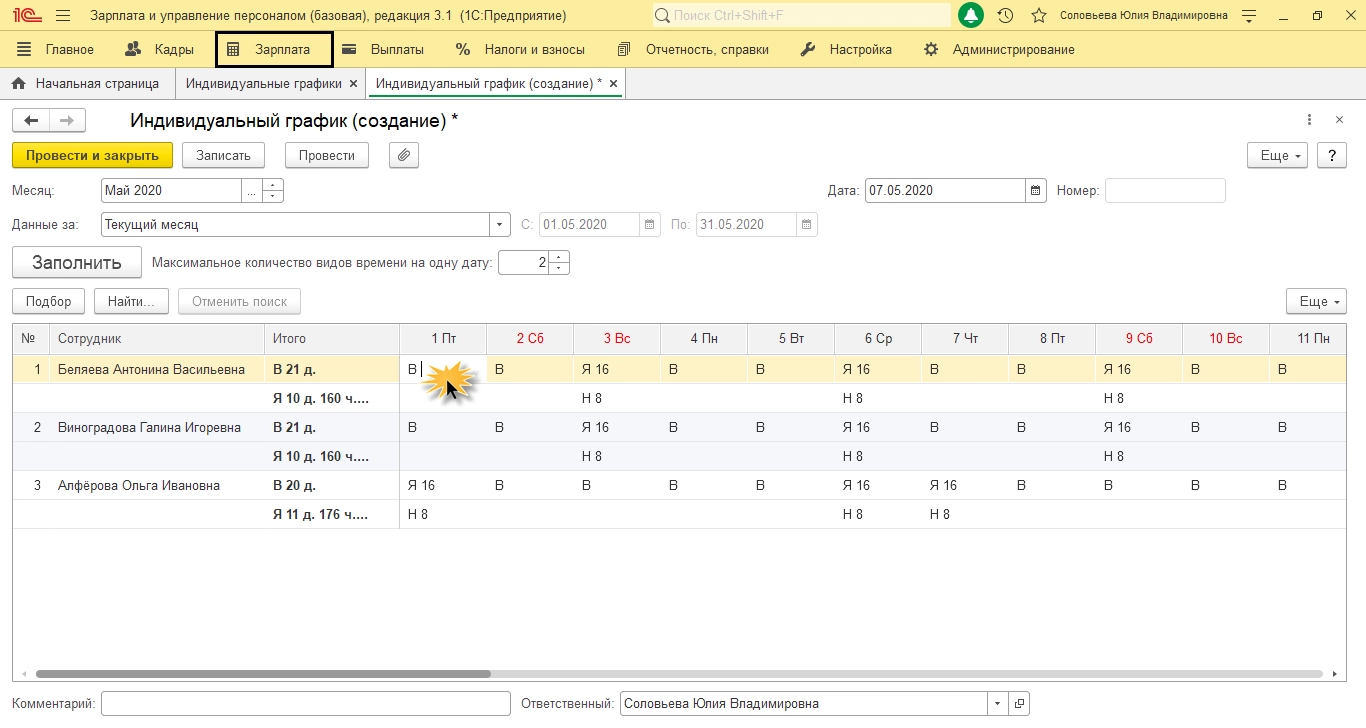This screenshot has width=1366, height=728.
Task: Go forward with the right arrow button
Action: [67, 121]
